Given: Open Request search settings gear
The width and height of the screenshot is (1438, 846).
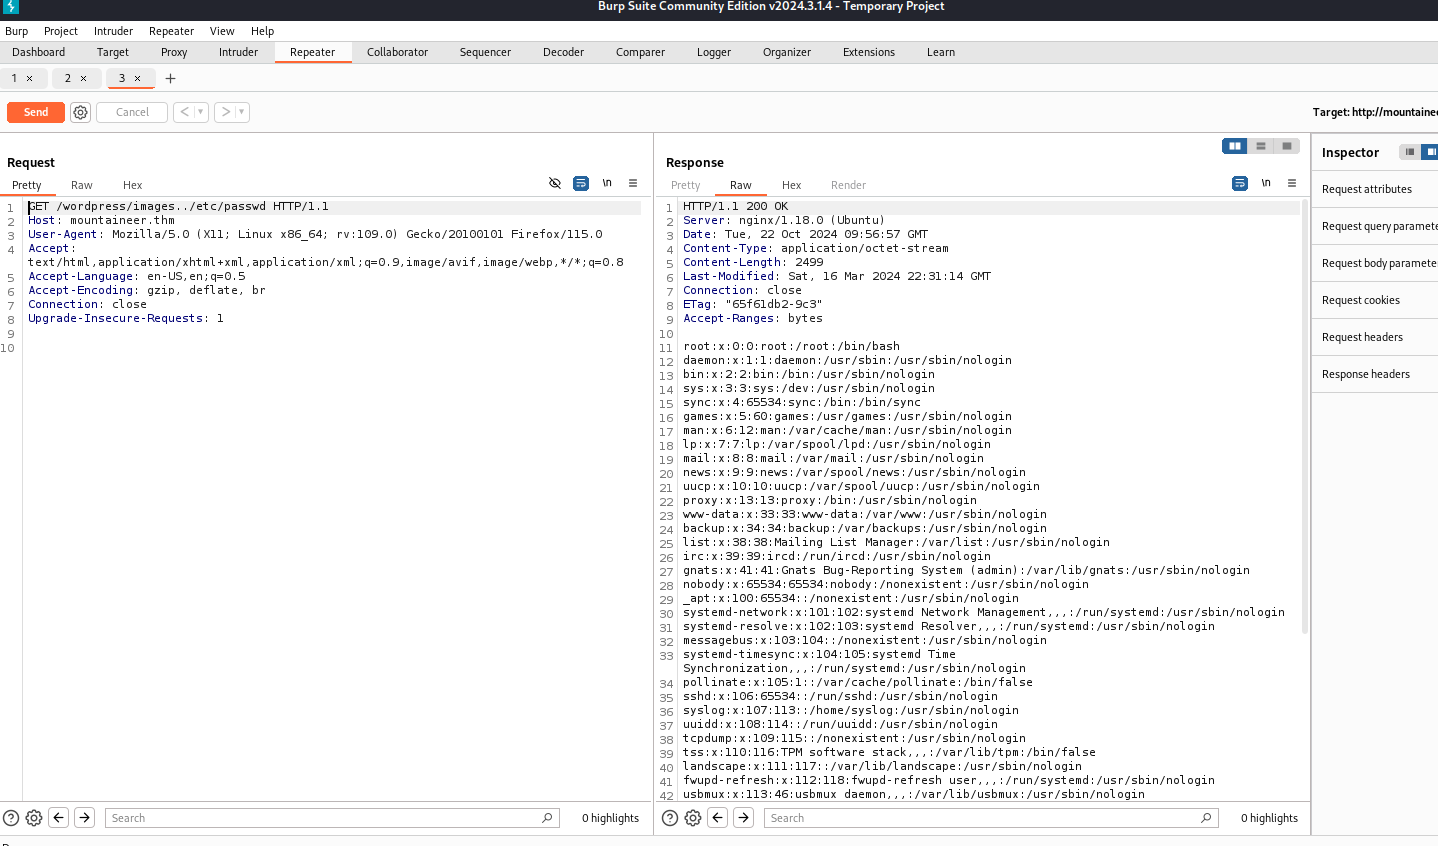Looking at the screenshot, I should [x=34, y=818].
